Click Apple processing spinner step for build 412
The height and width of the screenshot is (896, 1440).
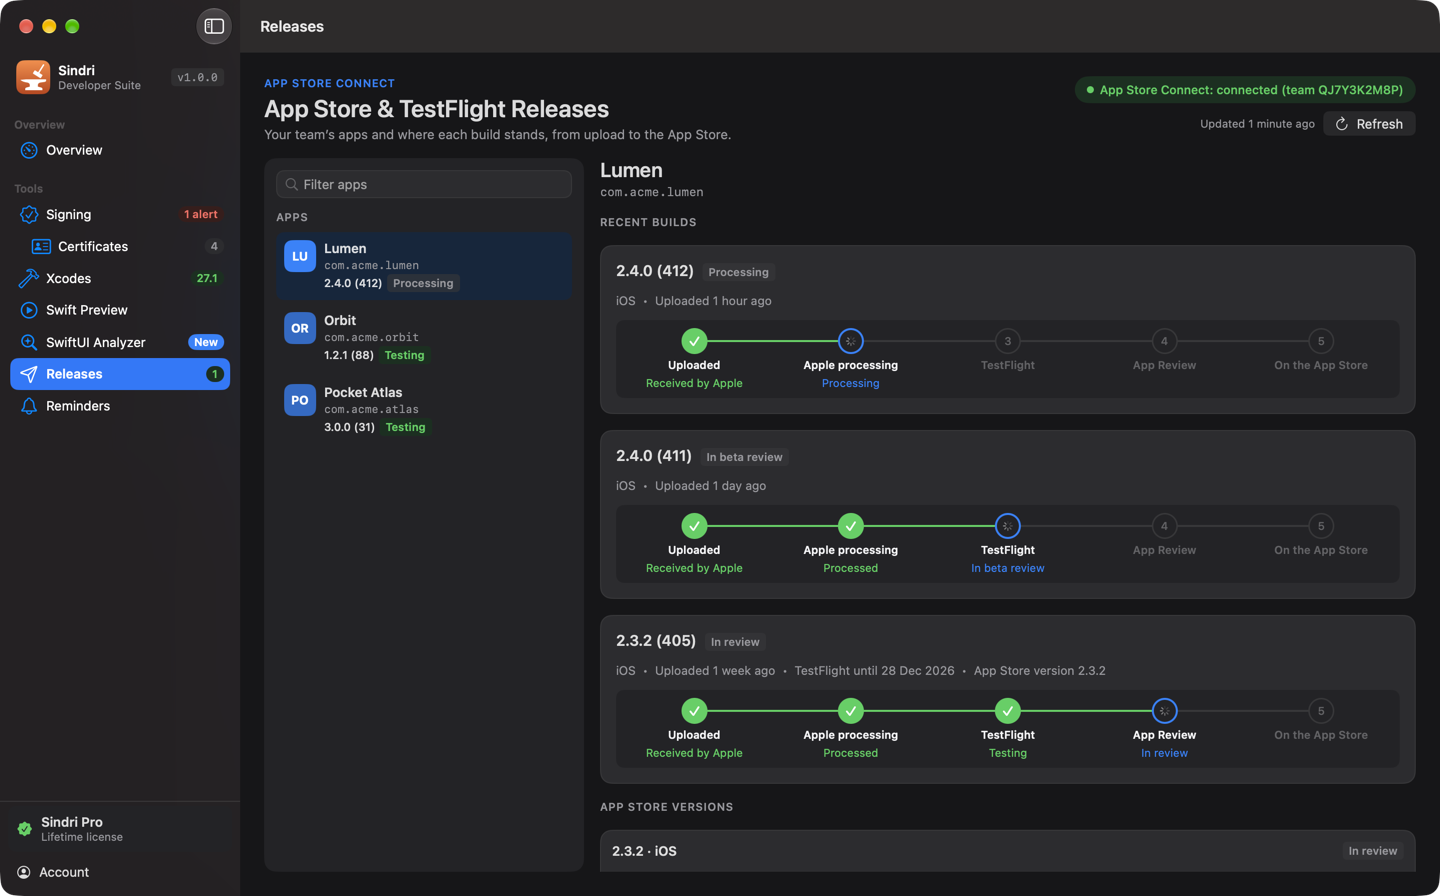[x=851, y=341]
